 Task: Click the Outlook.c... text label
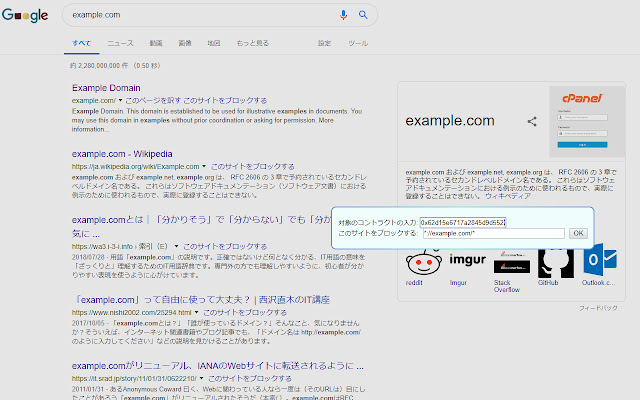tap(598, 282)
